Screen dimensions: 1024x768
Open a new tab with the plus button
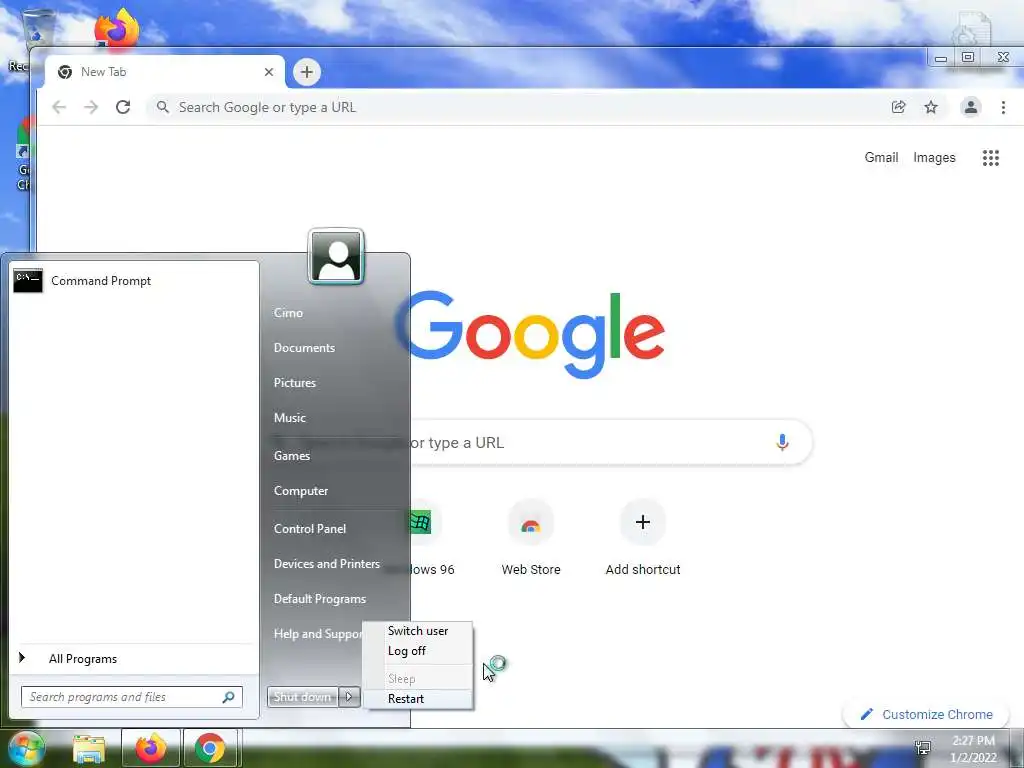click(307, 72)
